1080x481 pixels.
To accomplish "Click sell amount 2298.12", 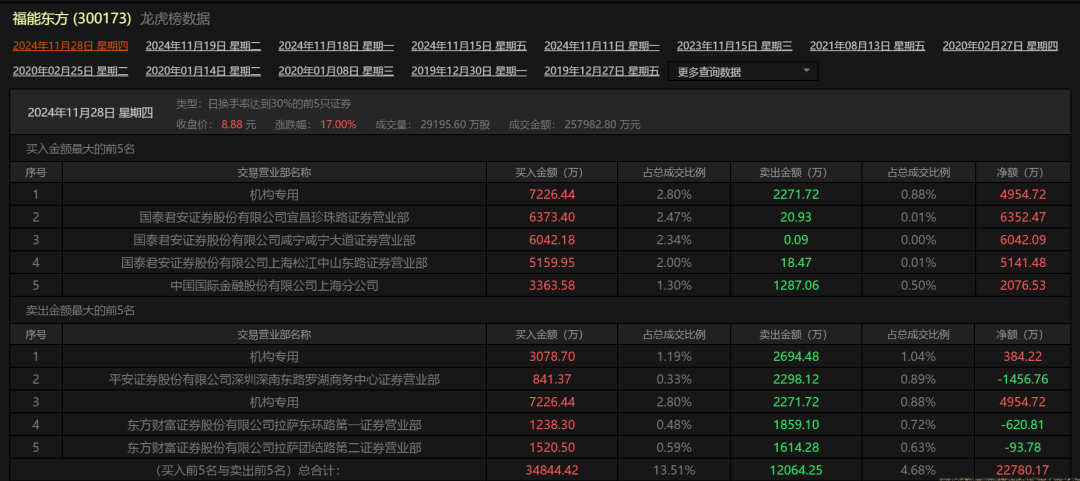I will click(796, 379).
